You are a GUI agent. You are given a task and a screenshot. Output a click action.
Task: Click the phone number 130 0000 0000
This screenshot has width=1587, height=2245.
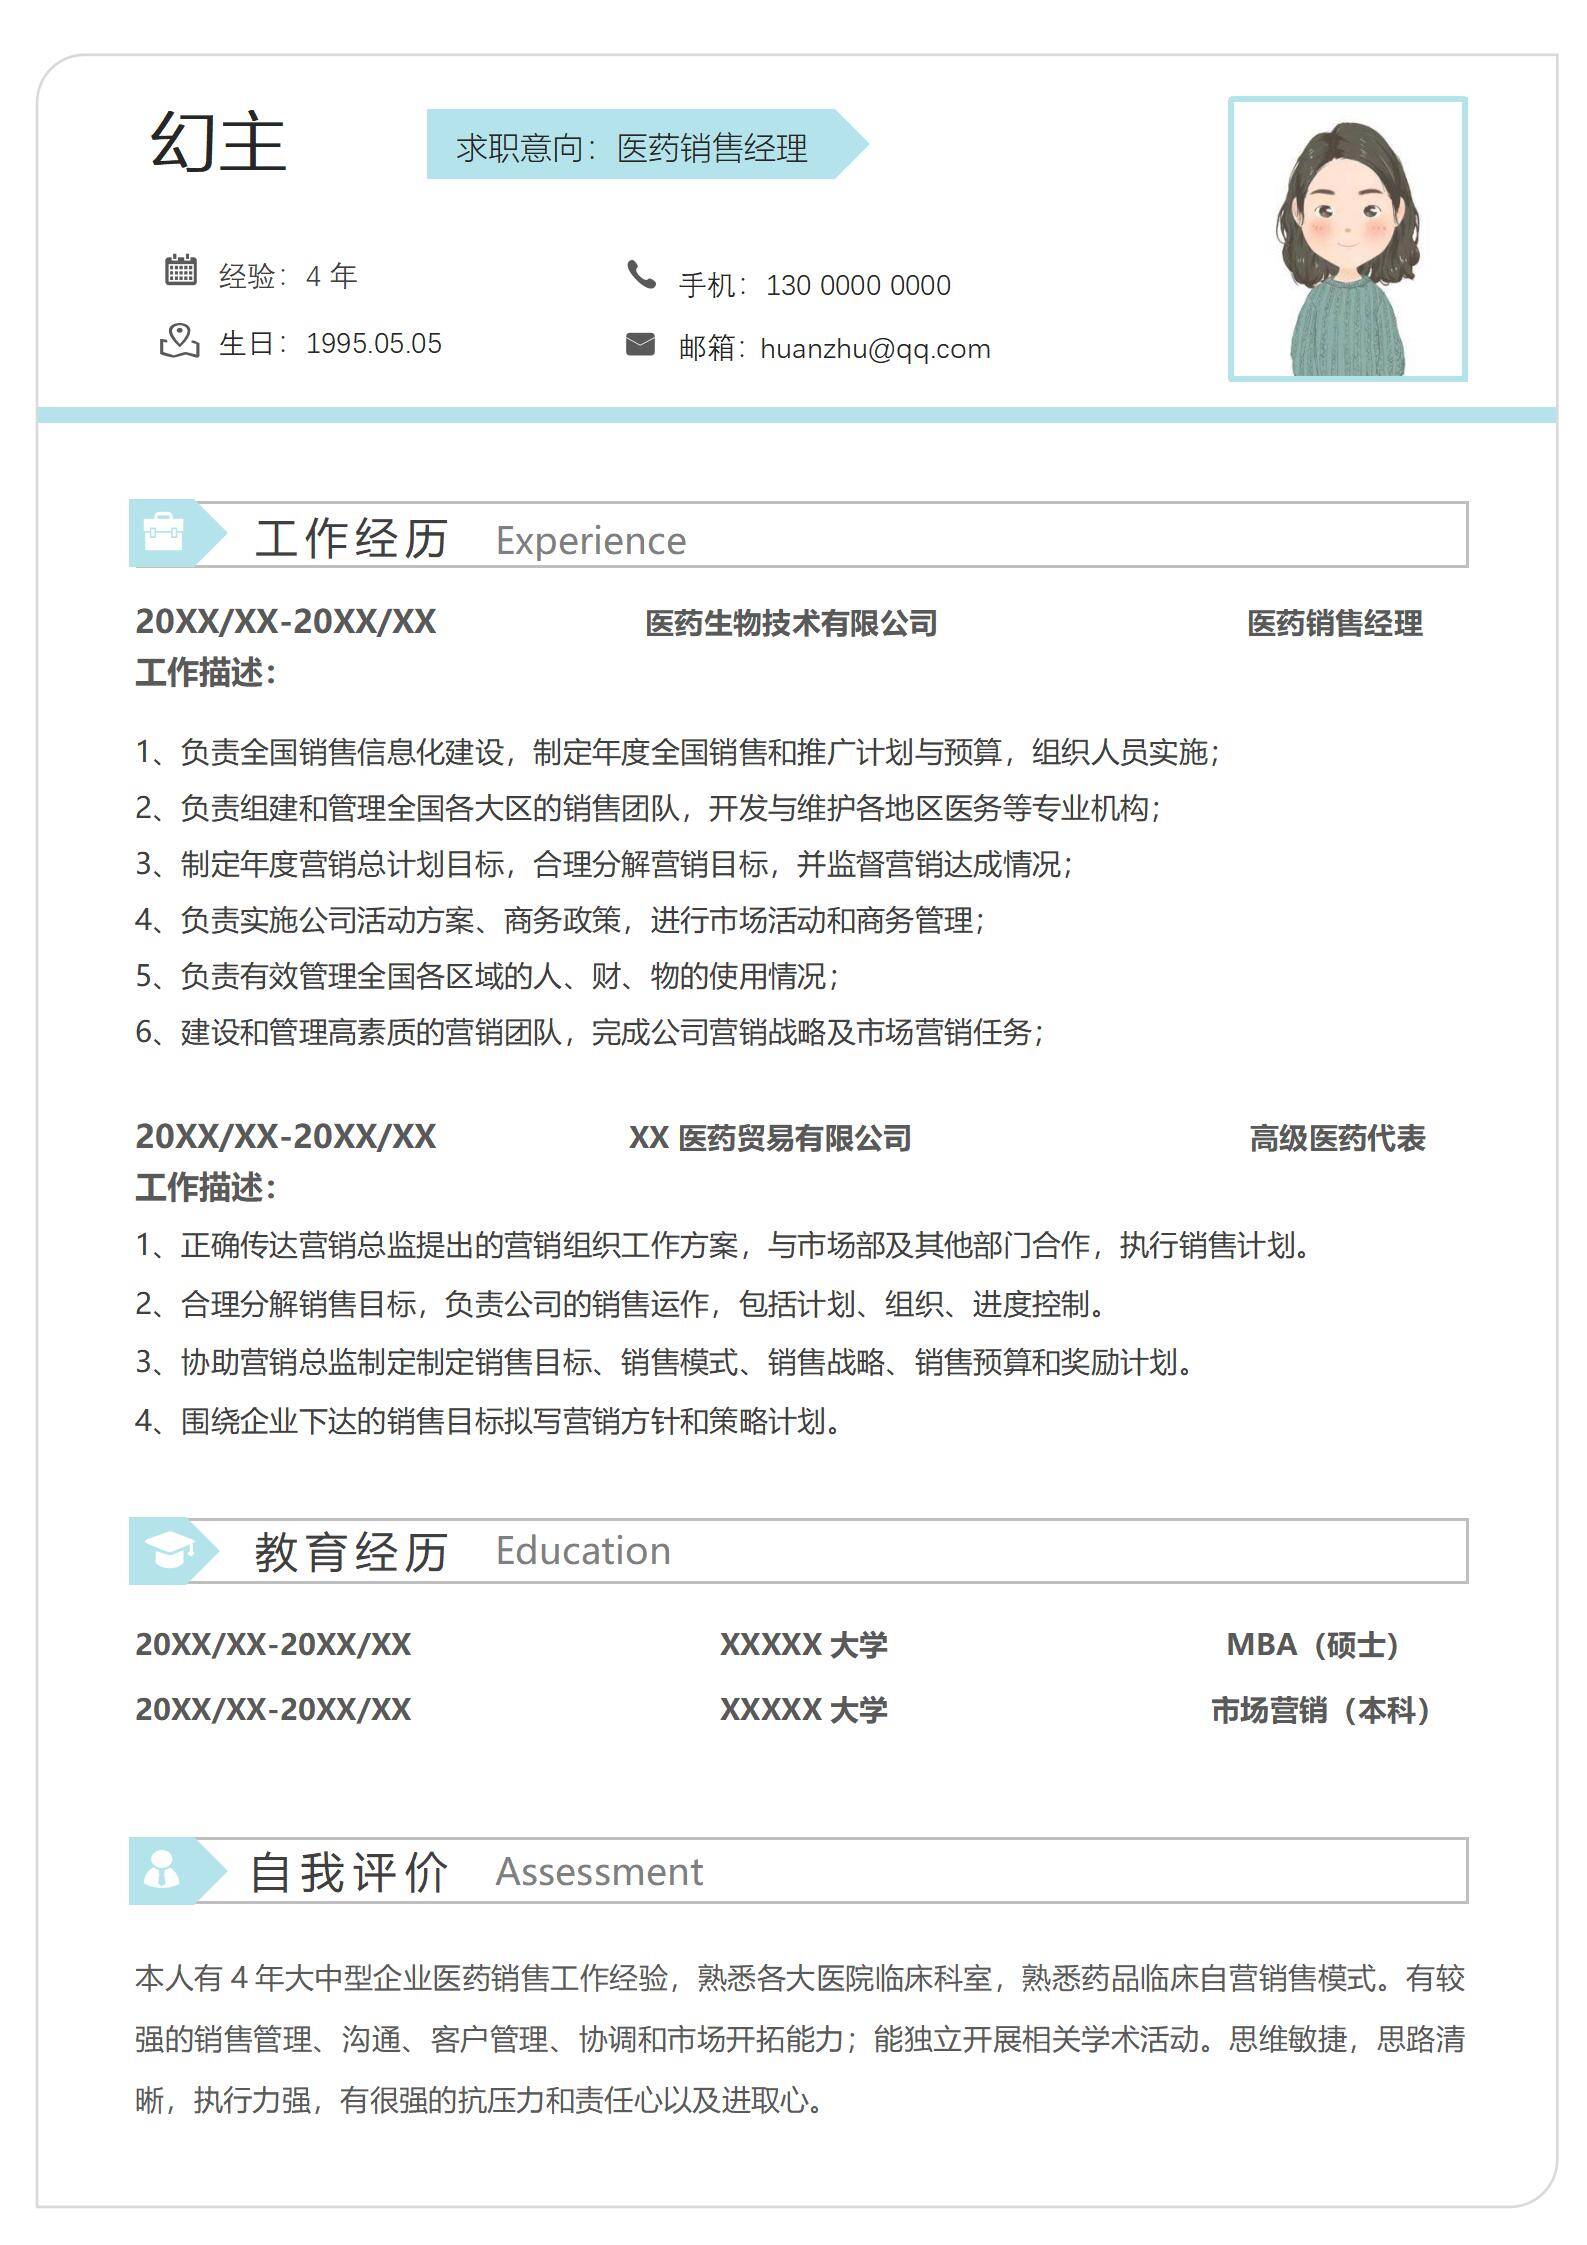(x=857, y=286)
